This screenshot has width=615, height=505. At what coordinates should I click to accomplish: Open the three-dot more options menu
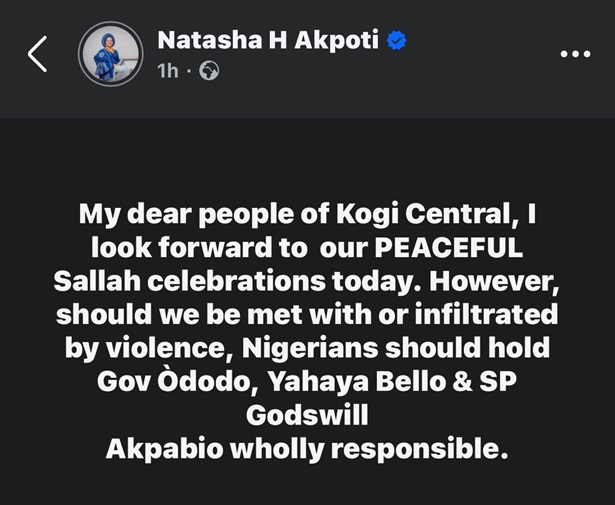point(575,54)
